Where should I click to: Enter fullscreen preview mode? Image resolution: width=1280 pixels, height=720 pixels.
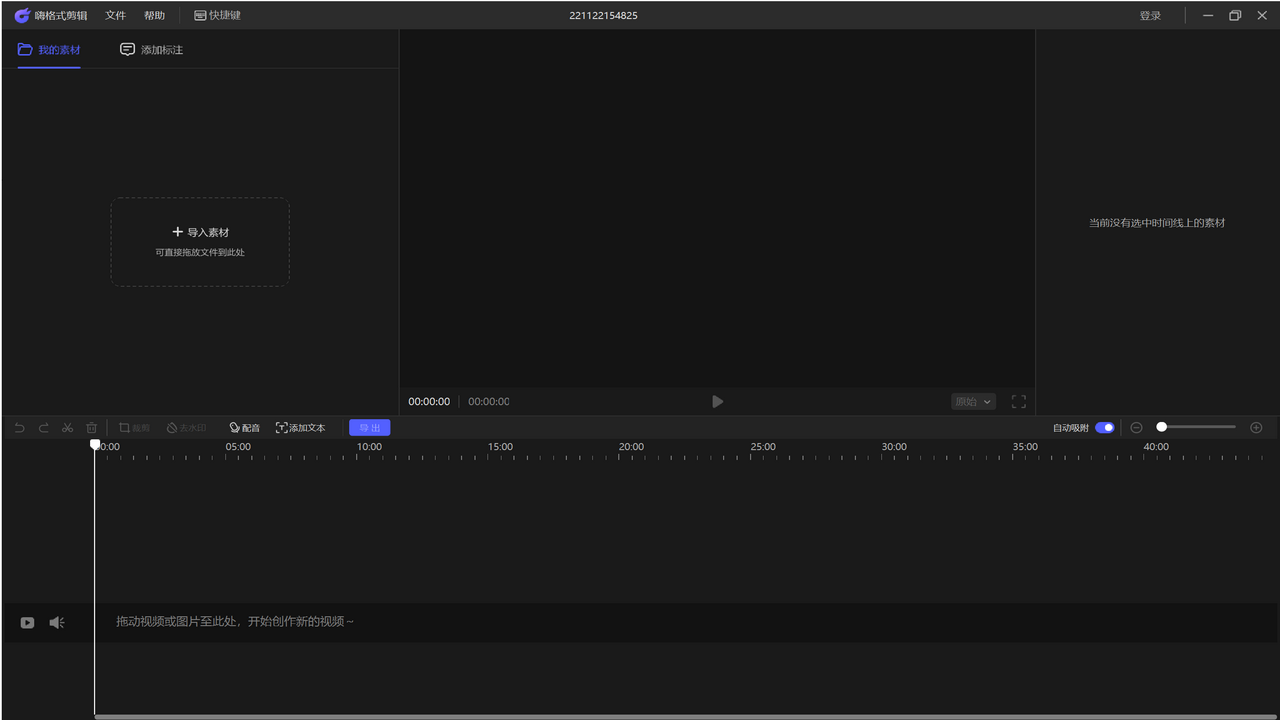coord(1018,402)
